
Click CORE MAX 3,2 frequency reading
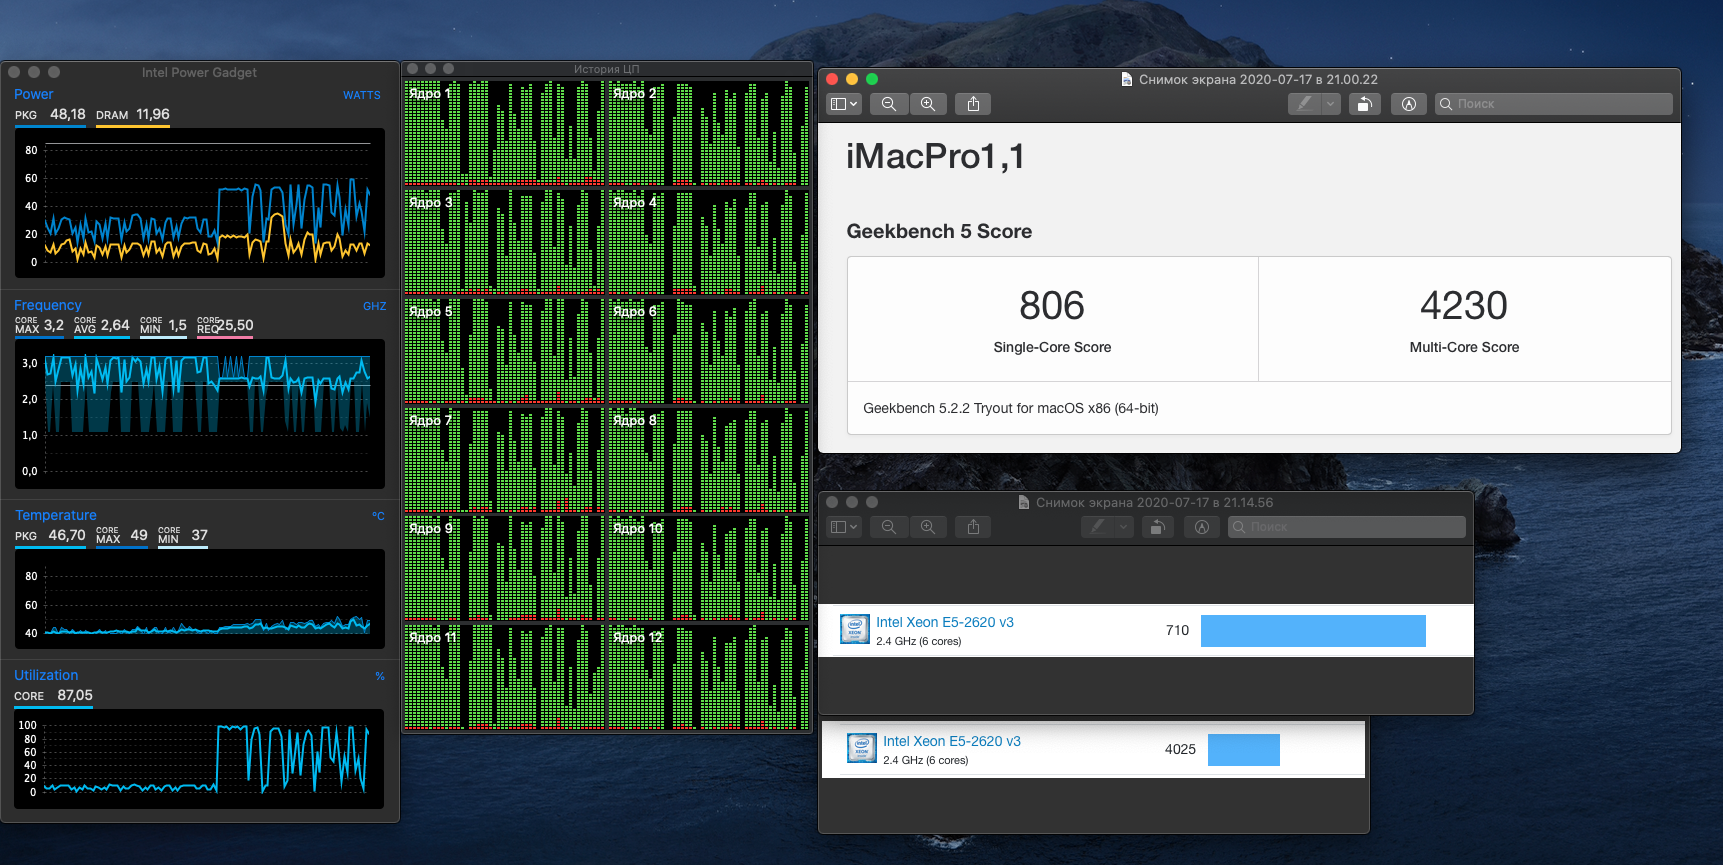tap(39, 326)
